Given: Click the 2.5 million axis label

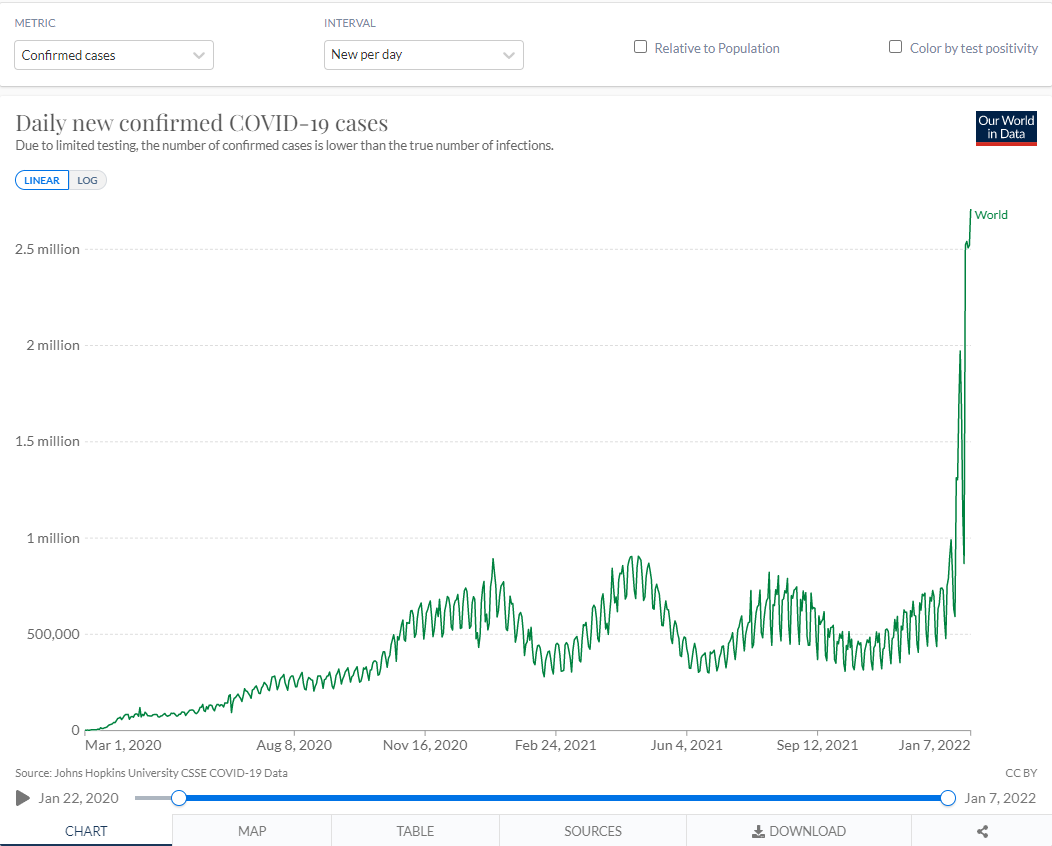Looking at the screenshot, I should tap(47, 249).
